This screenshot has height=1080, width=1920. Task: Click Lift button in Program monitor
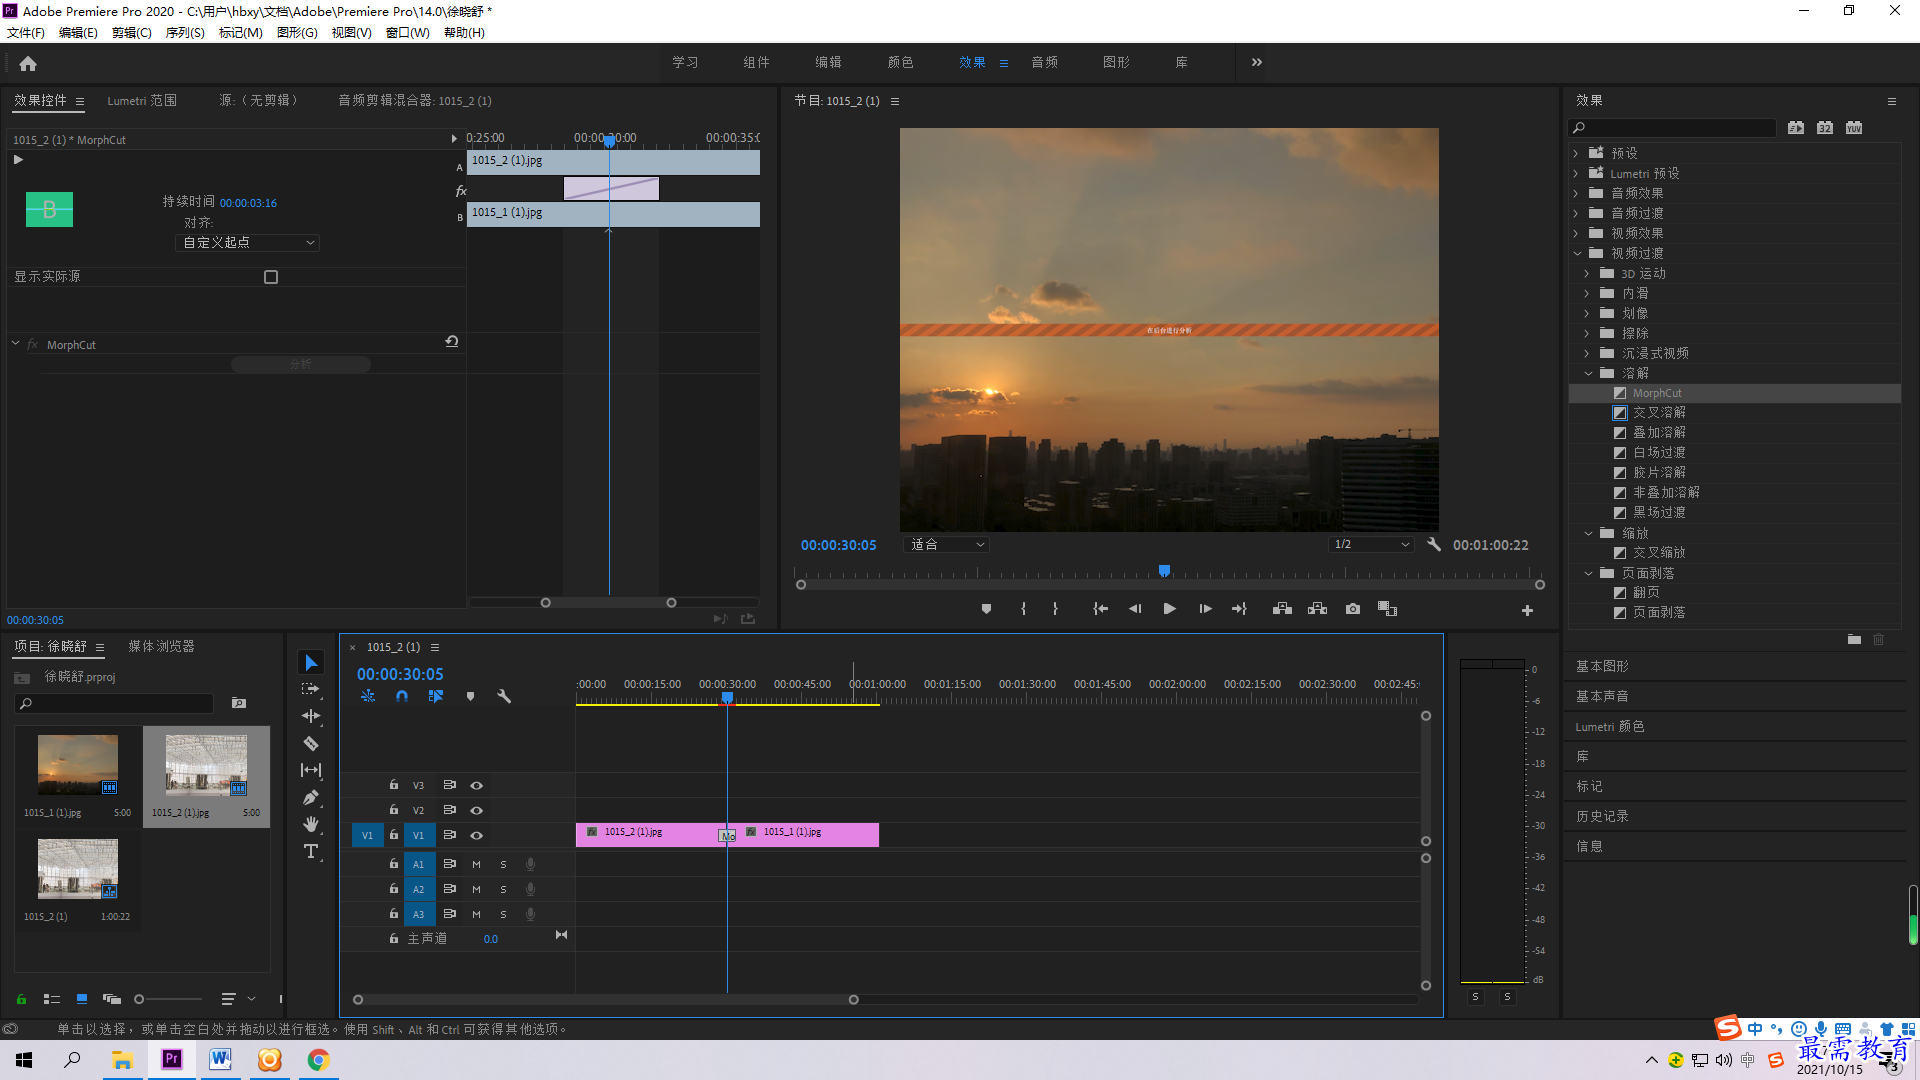1282,609
